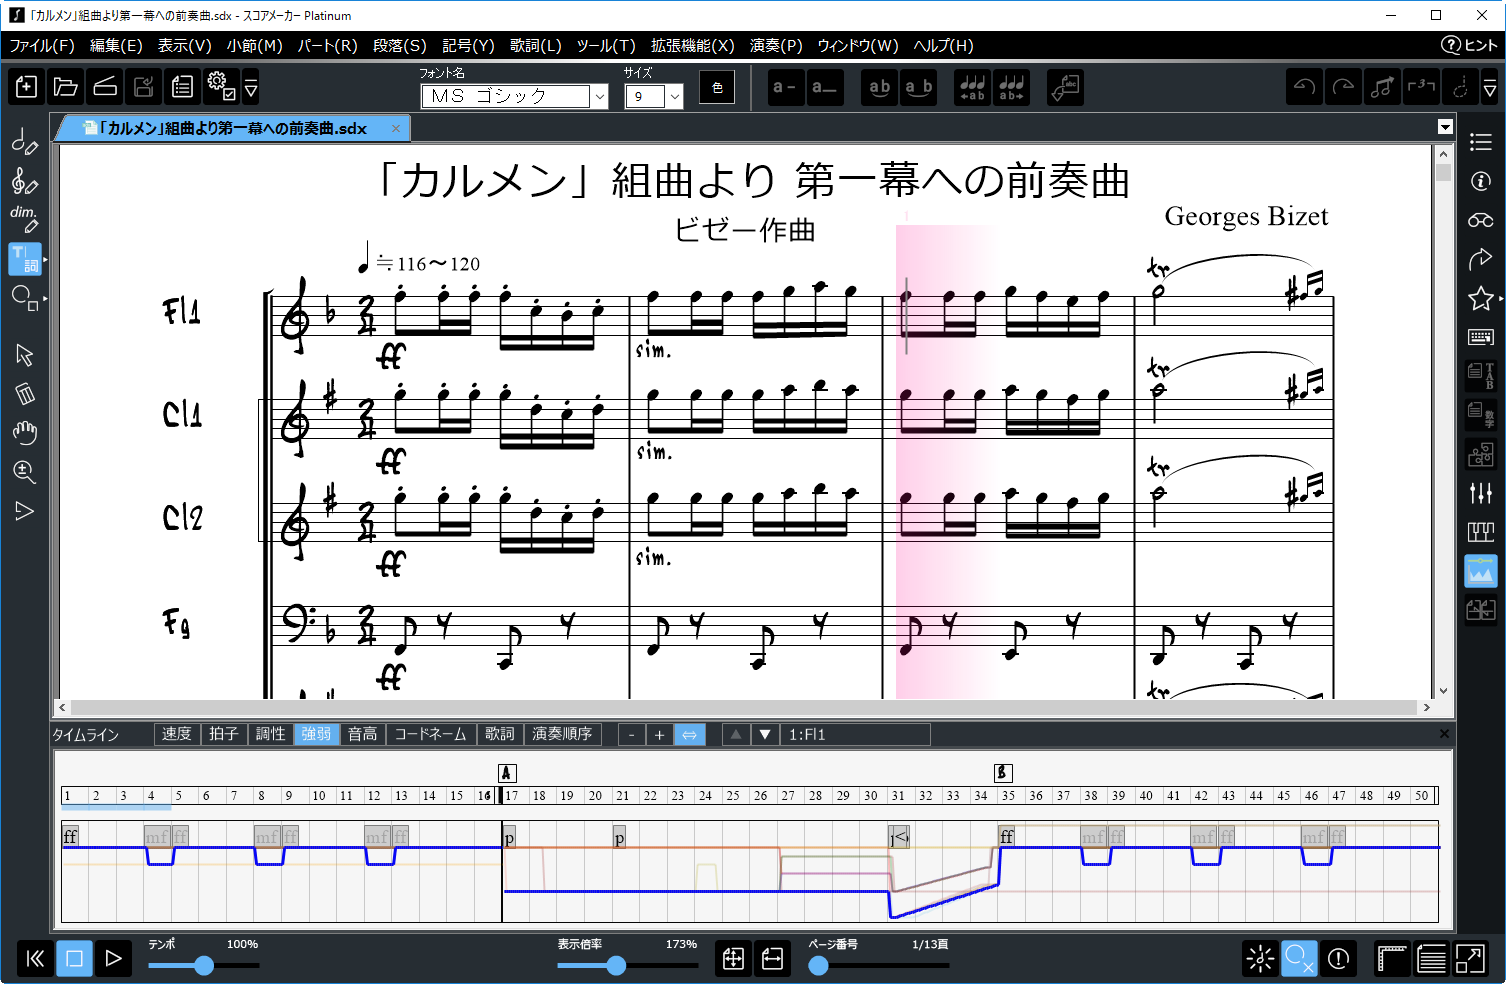
Task: Select the hand pan tool
Action: point(24,433)
